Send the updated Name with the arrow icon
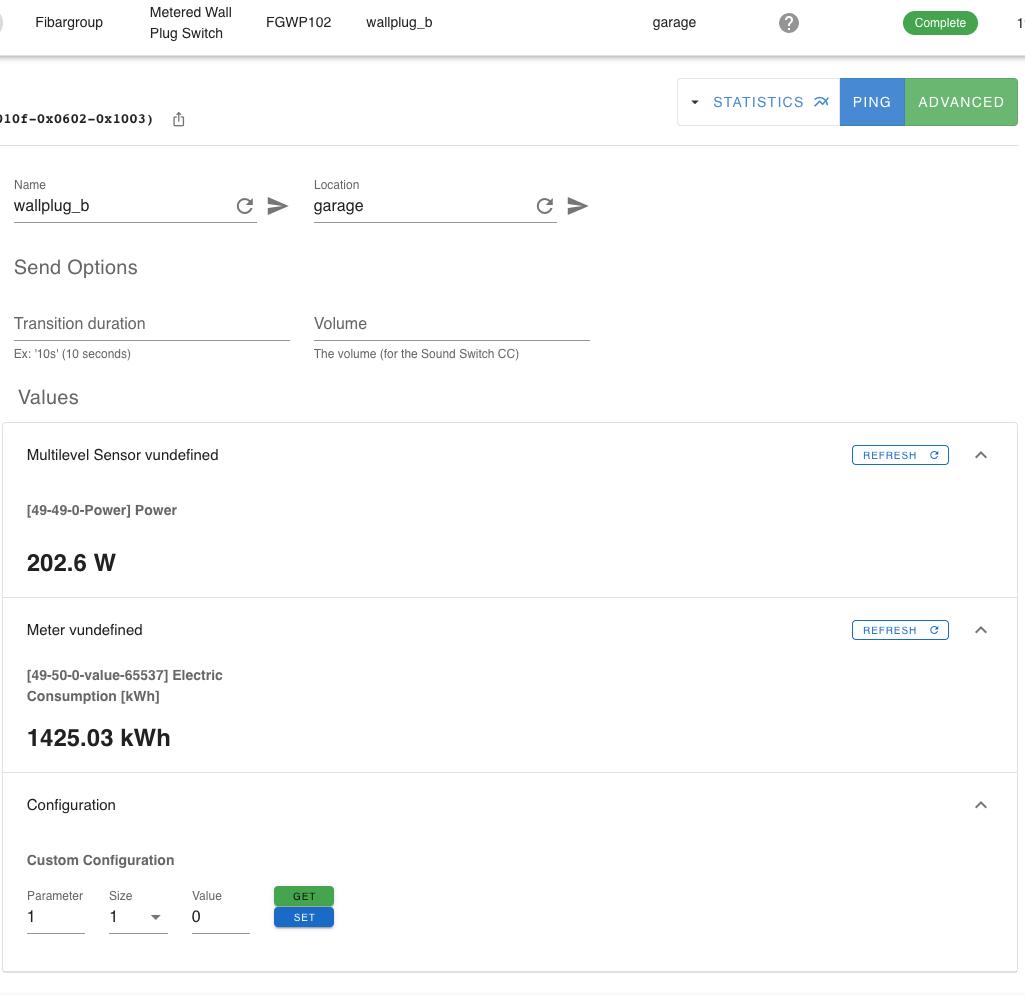1025x995 pixels. 277,206
